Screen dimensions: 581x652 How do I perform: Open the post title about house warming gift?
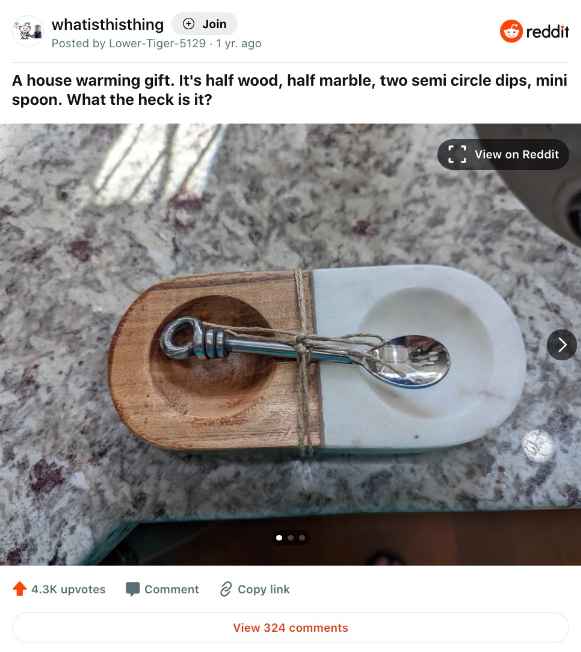click(289, 90)
